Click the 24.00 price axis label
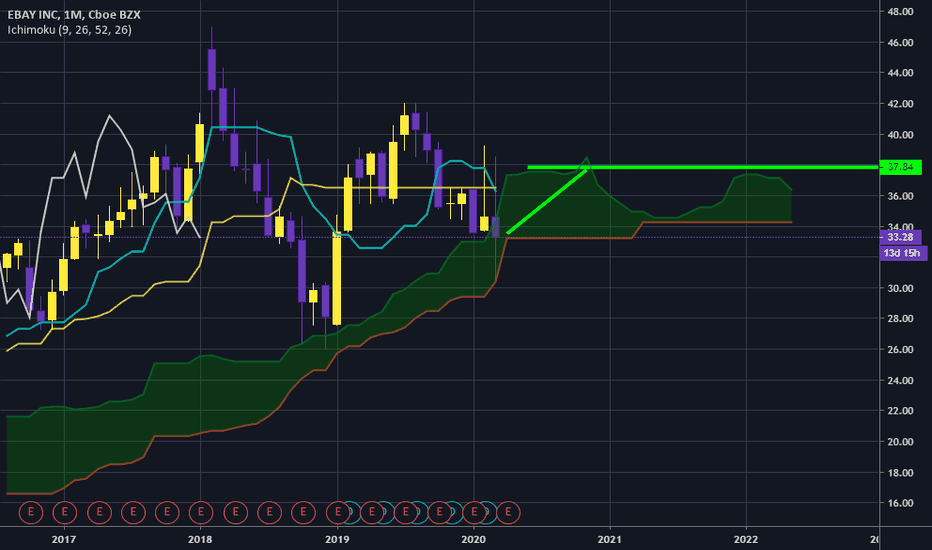 [x=900, y=380]
